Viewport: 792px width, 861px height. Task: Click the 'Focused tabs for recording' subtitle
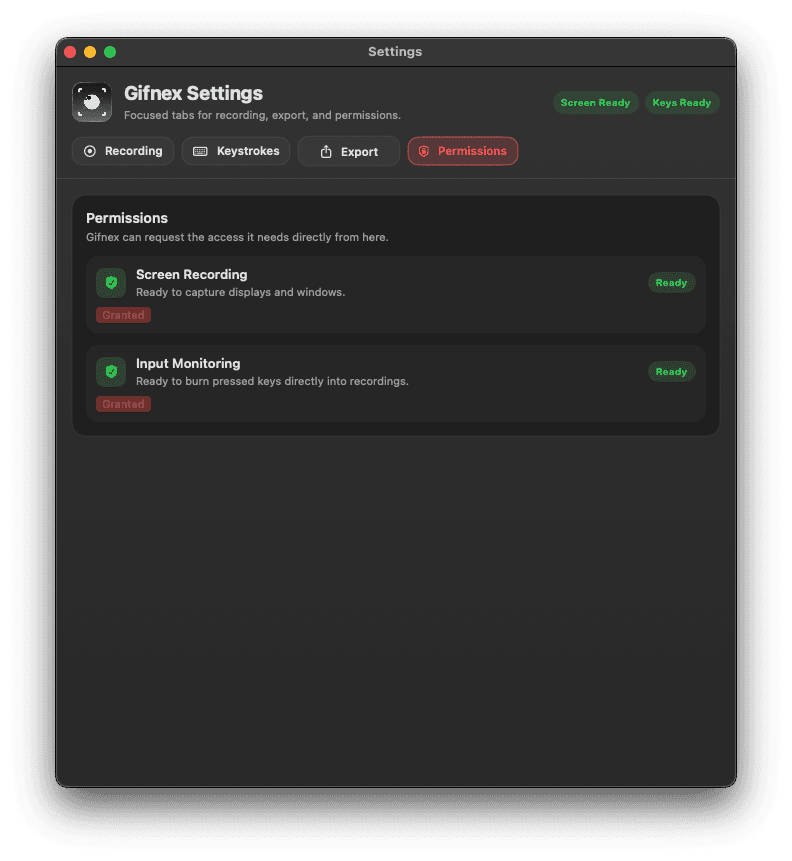tap(263, 115)
